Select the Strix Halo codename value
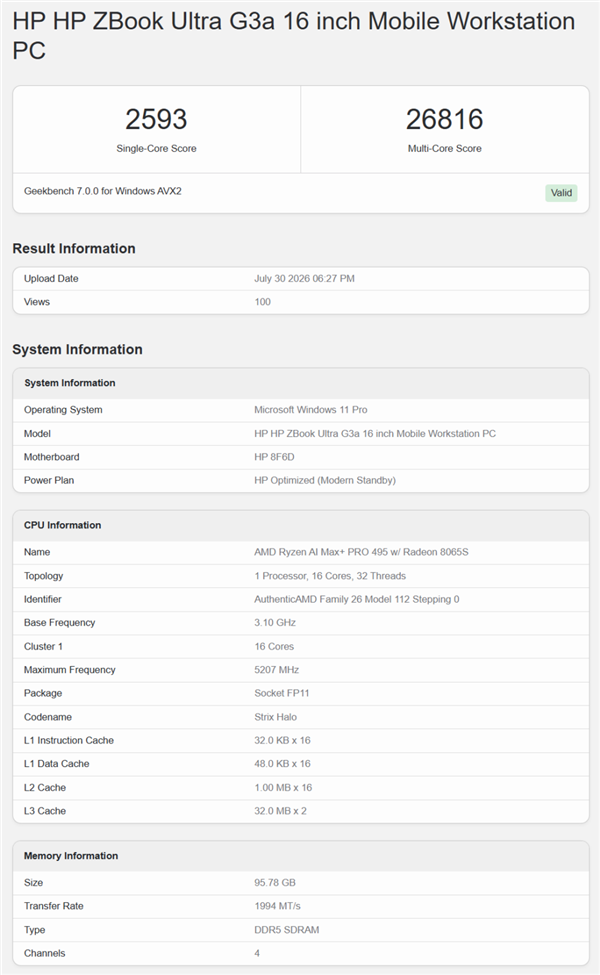 (x=275, y=717)
